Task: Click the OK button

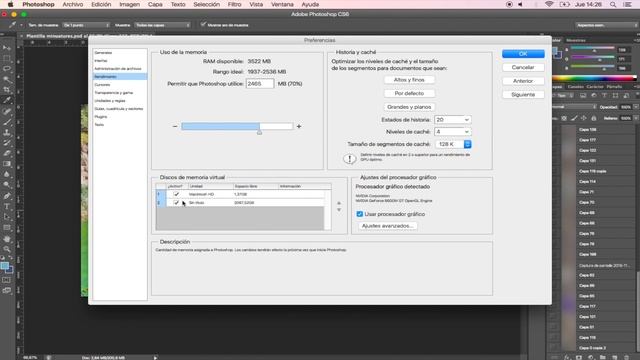Action: click(523, 54)
